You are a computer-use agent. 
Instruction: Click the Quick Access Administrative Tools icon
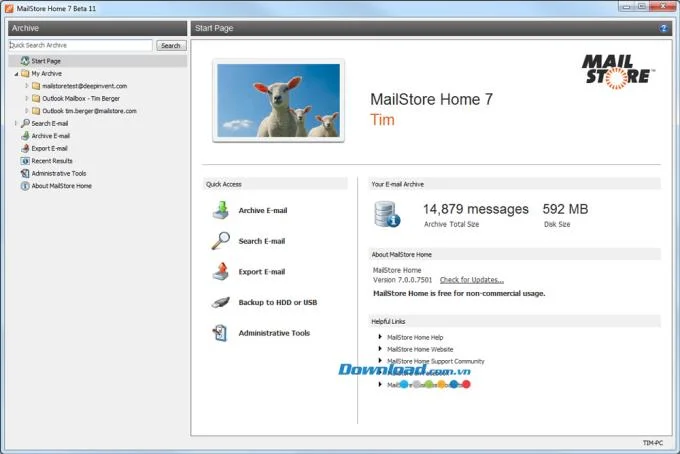pyautogui.click(x=220, y=333)
